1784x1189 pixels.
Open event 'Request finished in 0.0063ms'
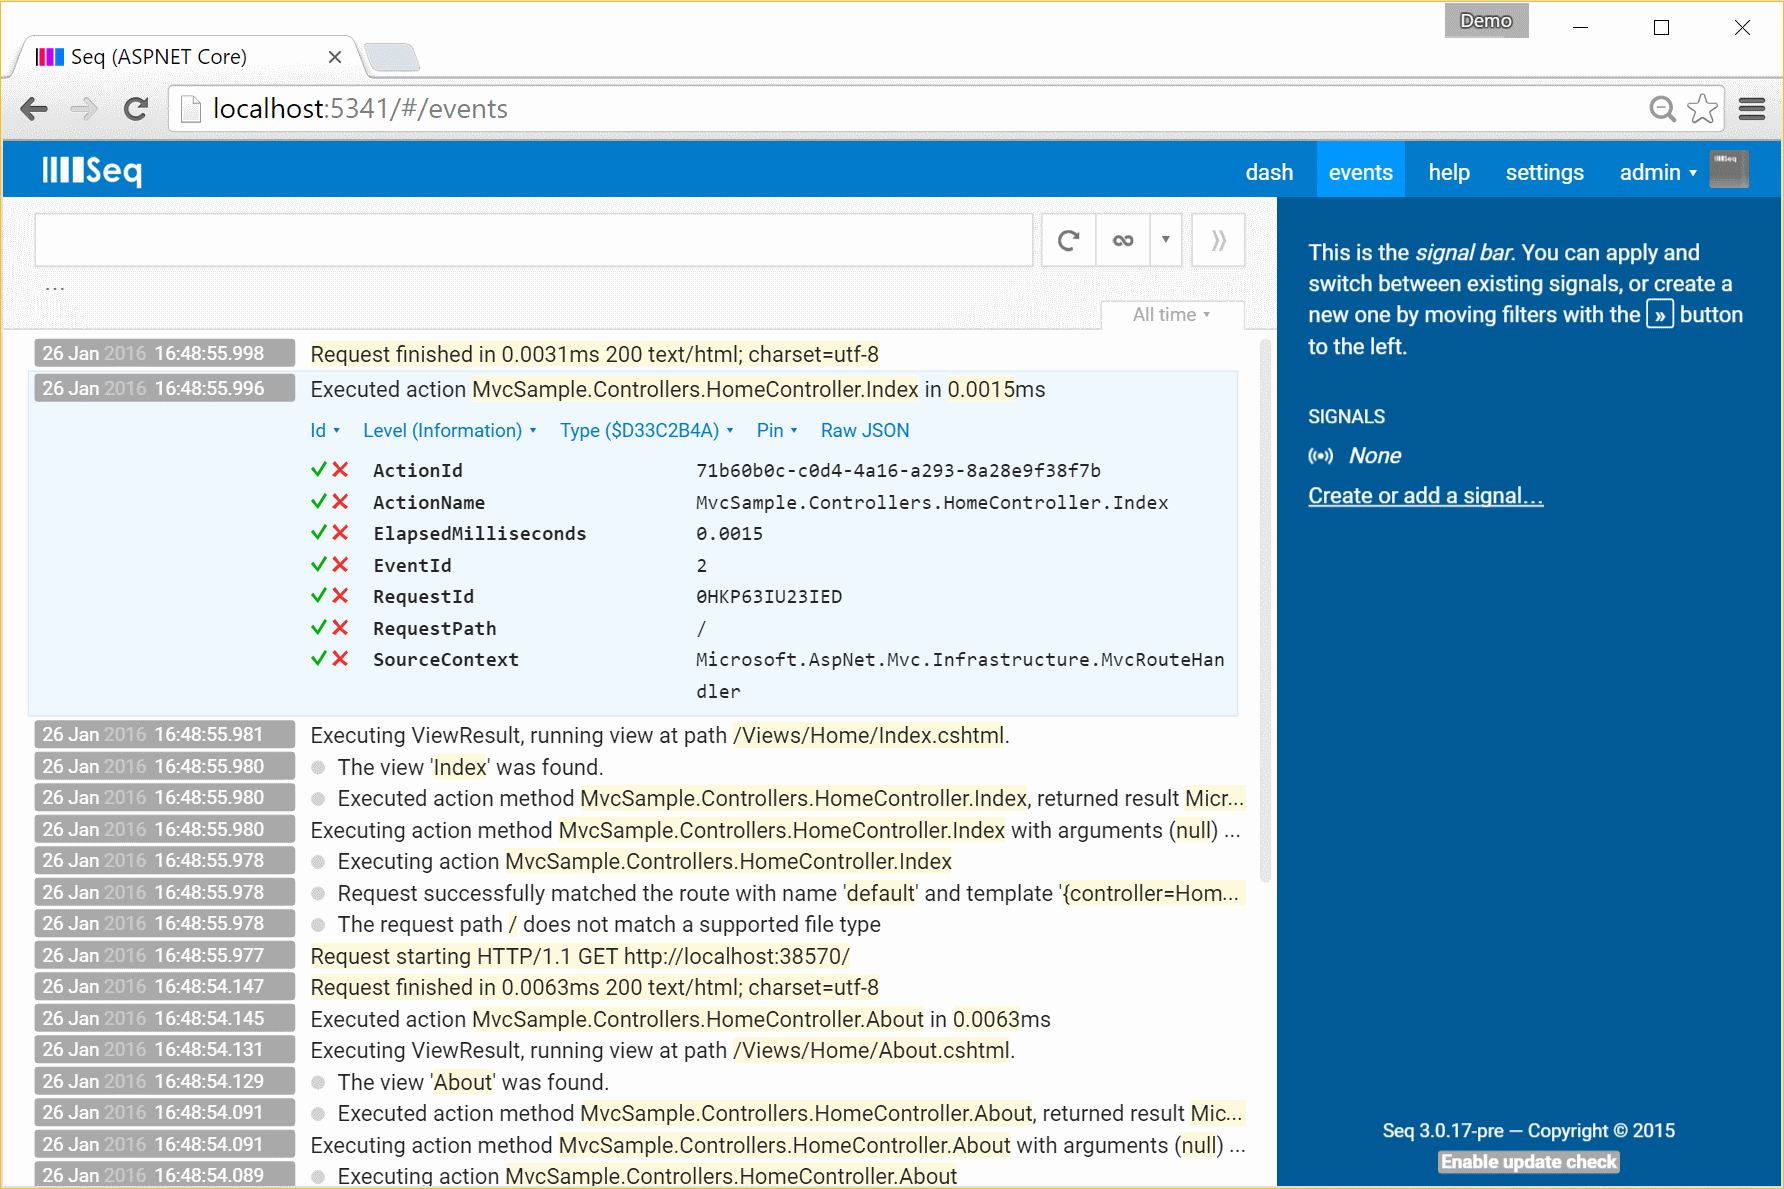pos(595,987)
